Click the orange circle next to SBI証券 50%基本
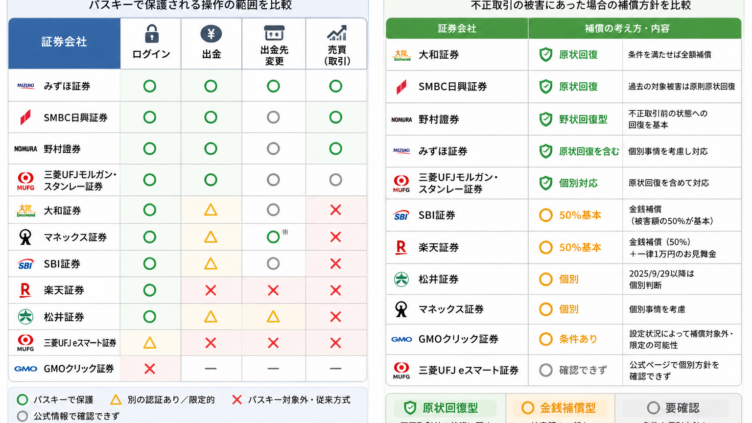Image resolution: width=752 pixels, height=423 pixels. click(x=545, y=215)
